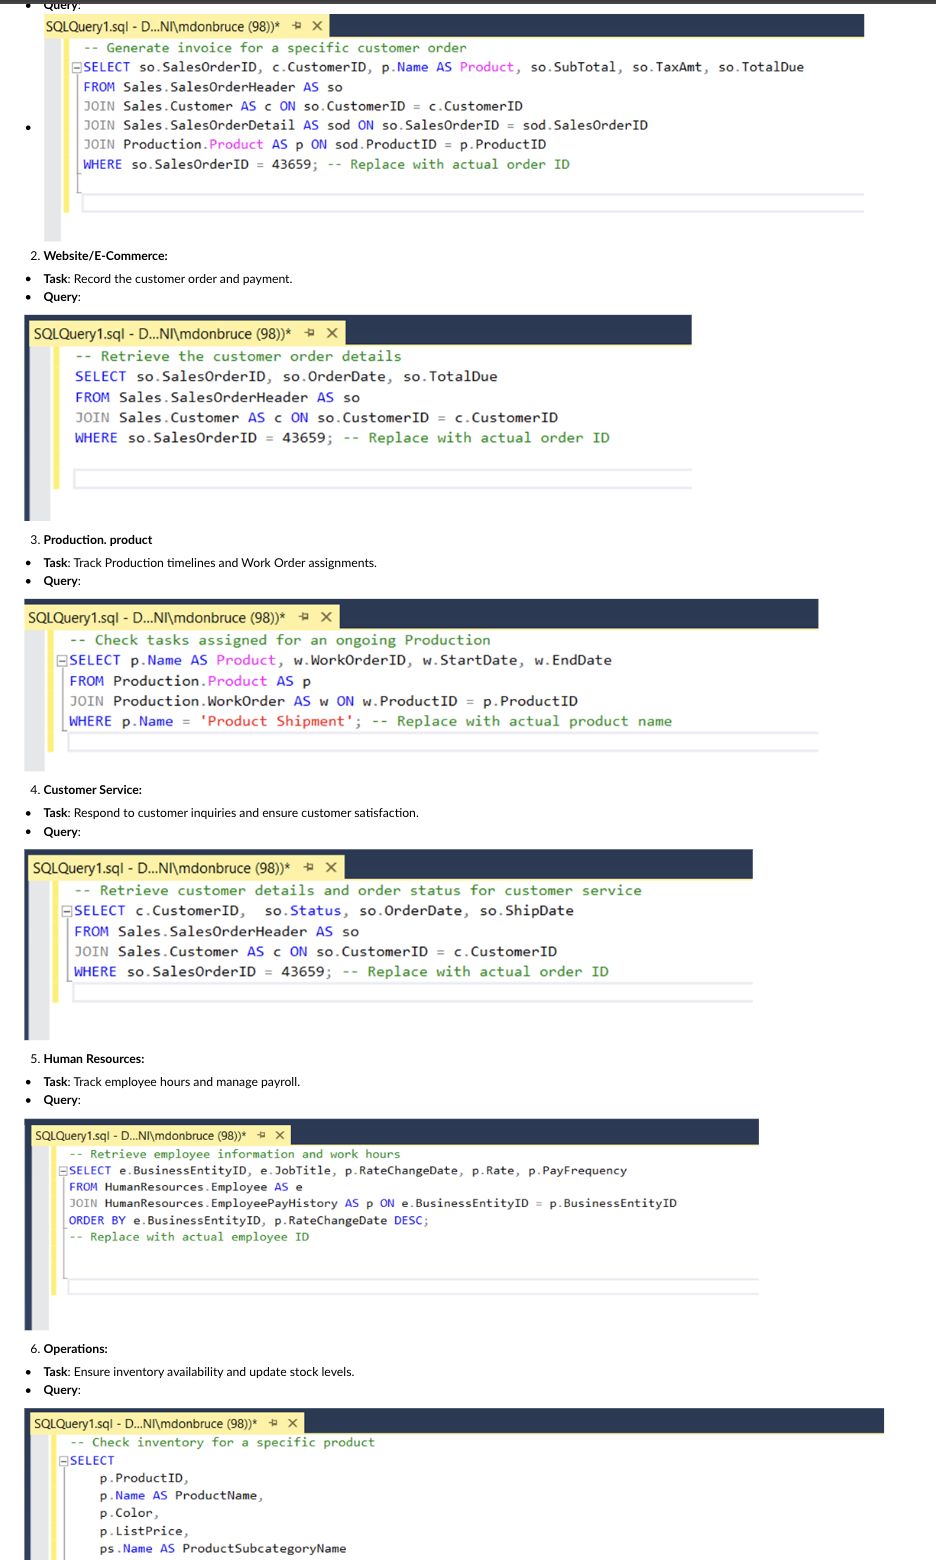Close the tab above 'Retrieve the customer order details'
Image resolution: width=936 pixels, height=1560 pixels.
pyautogui.click(x=332, y=333)
